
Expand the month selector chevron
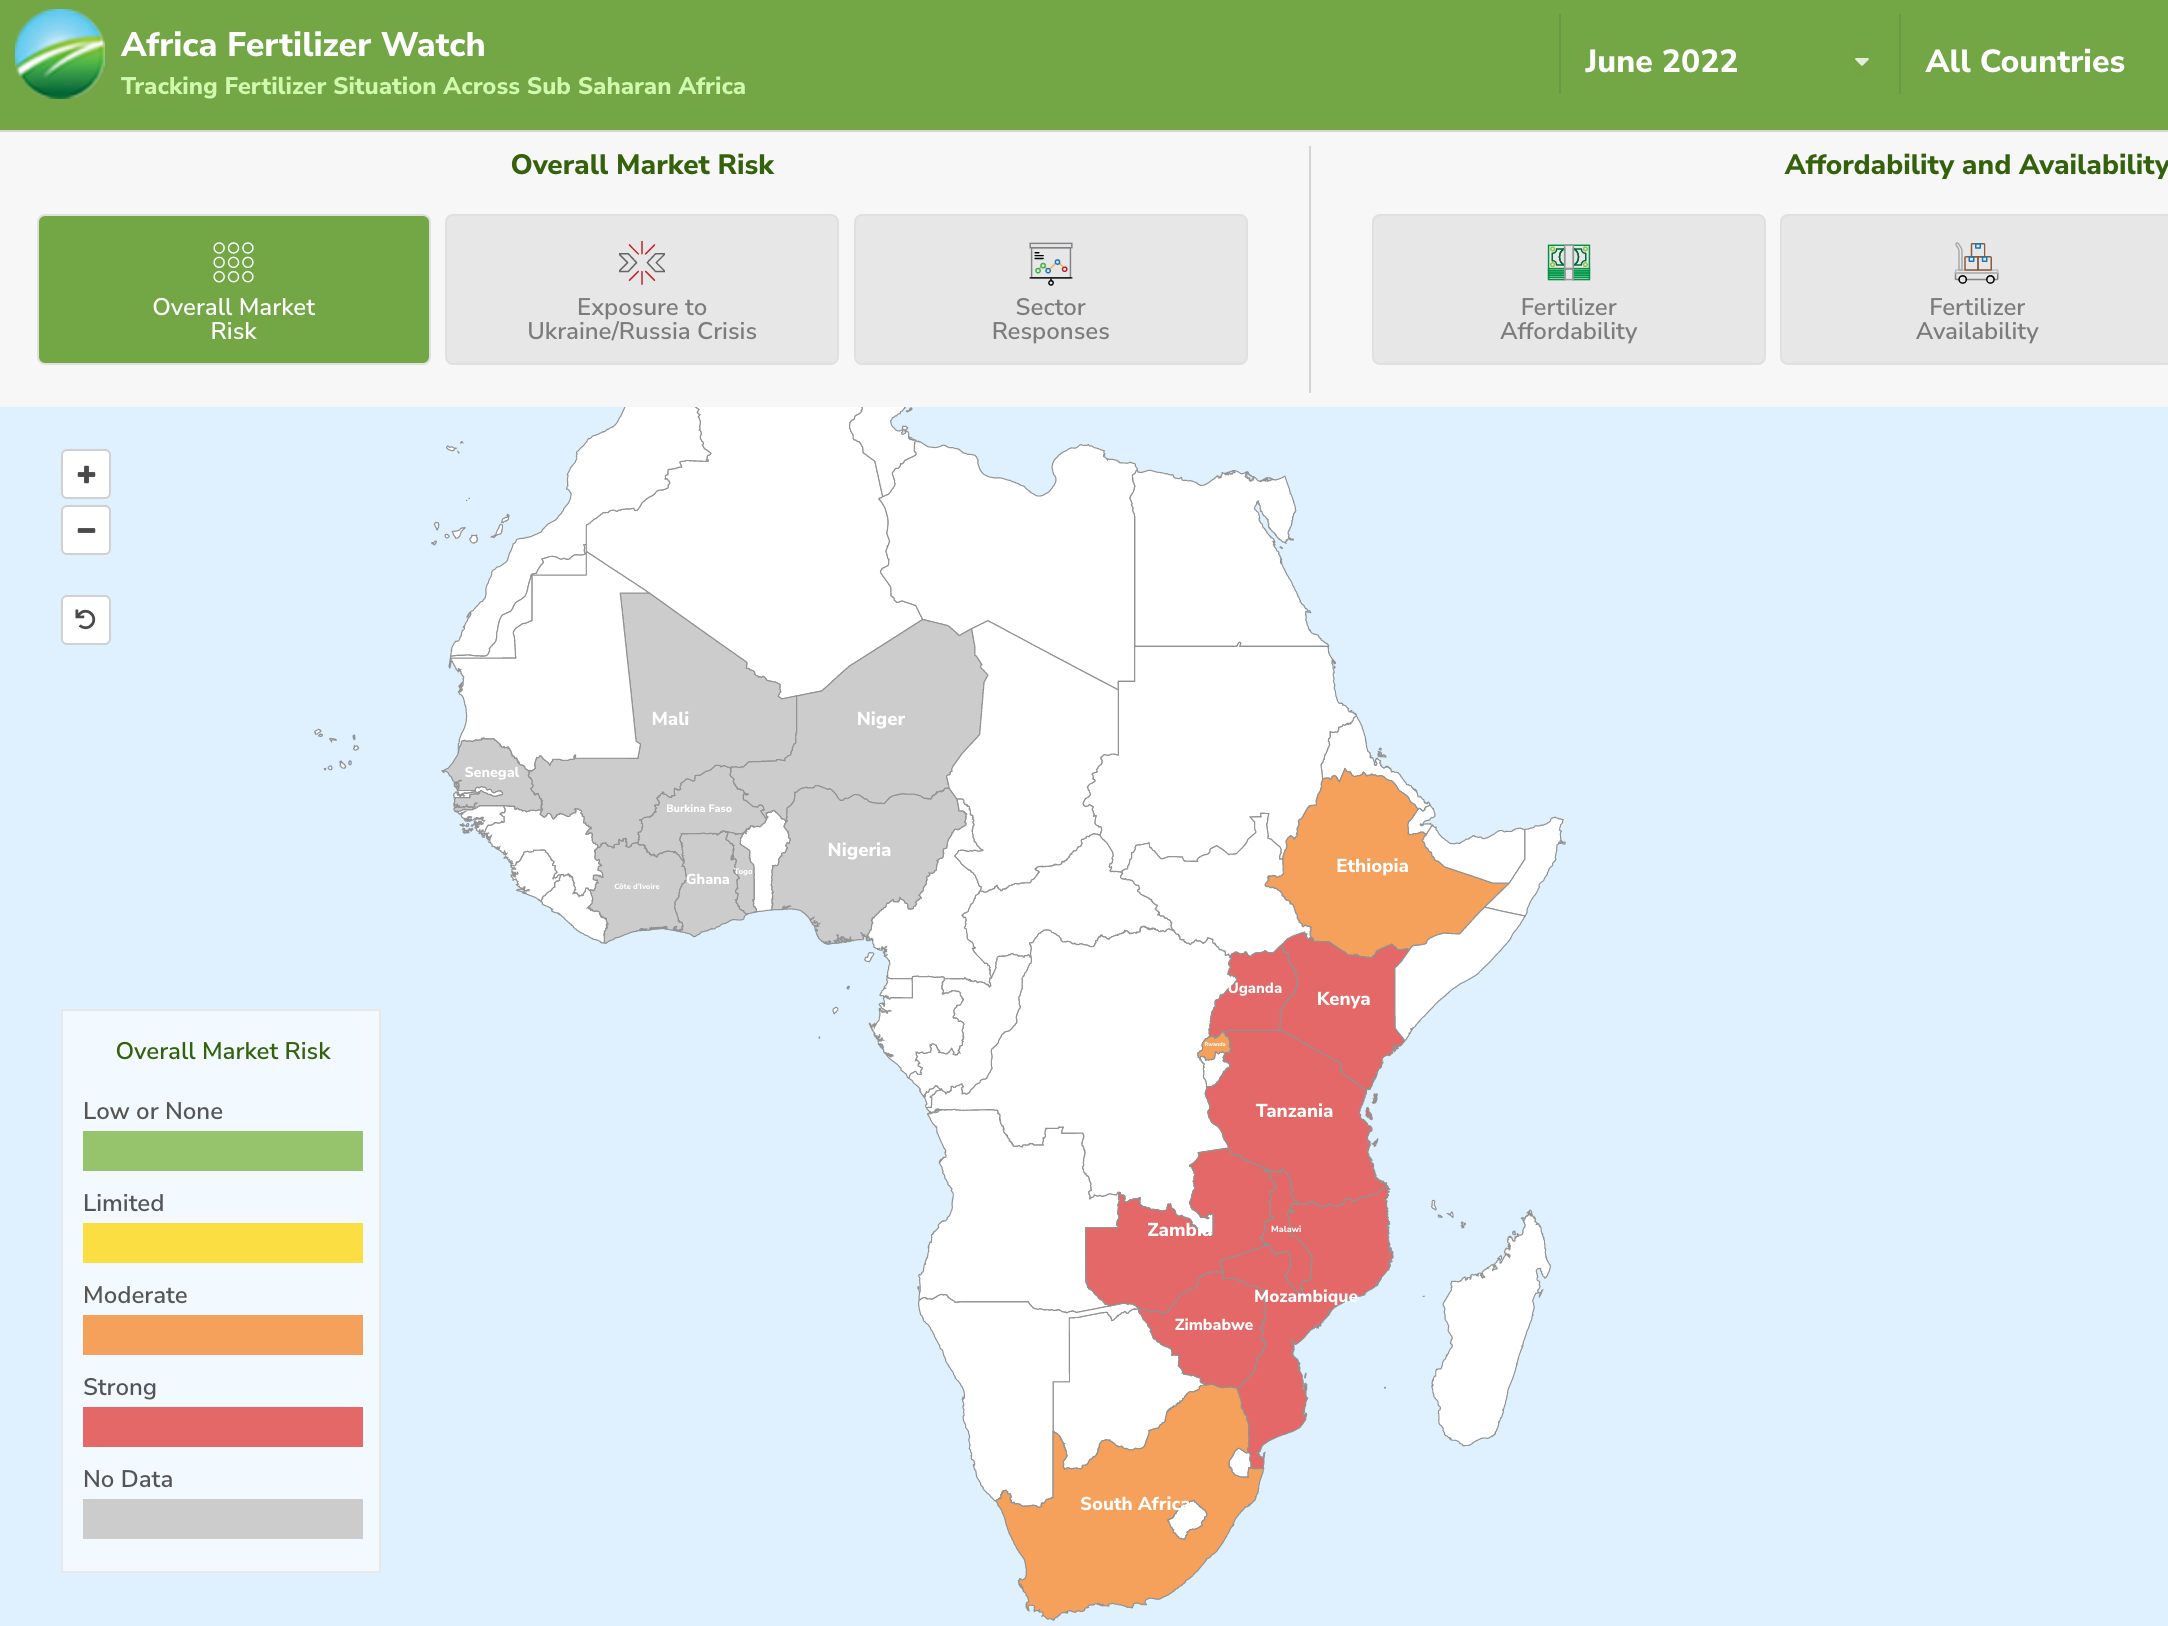1861,61
